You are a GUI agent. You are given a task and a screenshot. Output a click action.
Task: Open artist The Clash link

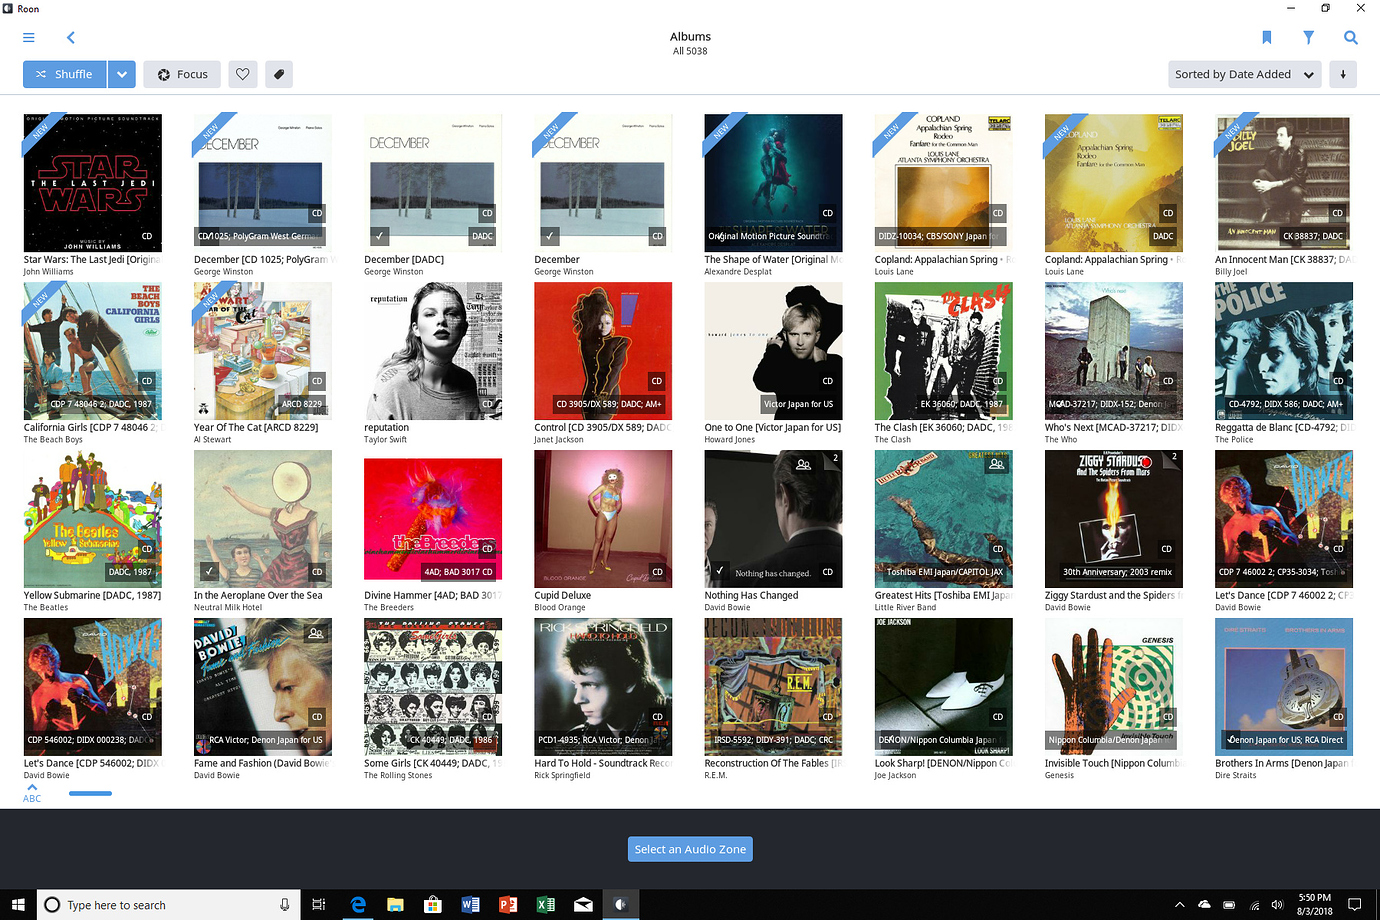(893, 440)
